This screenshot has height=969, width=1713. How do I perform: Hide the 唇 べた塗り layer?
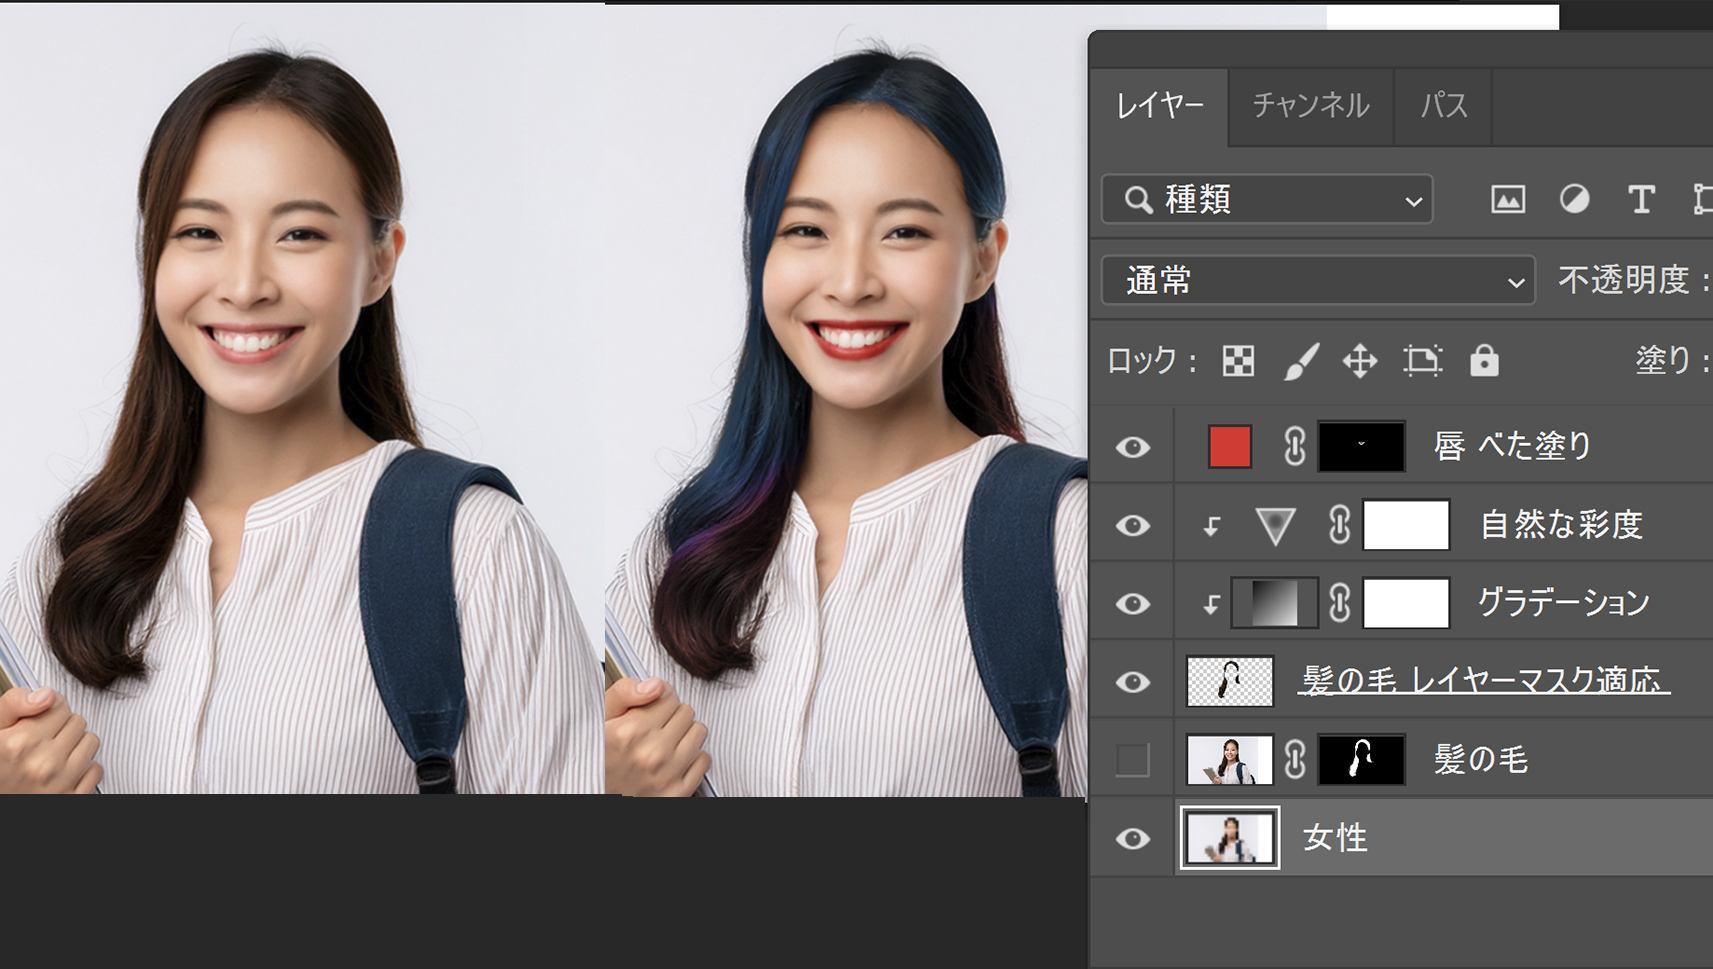1132,447
